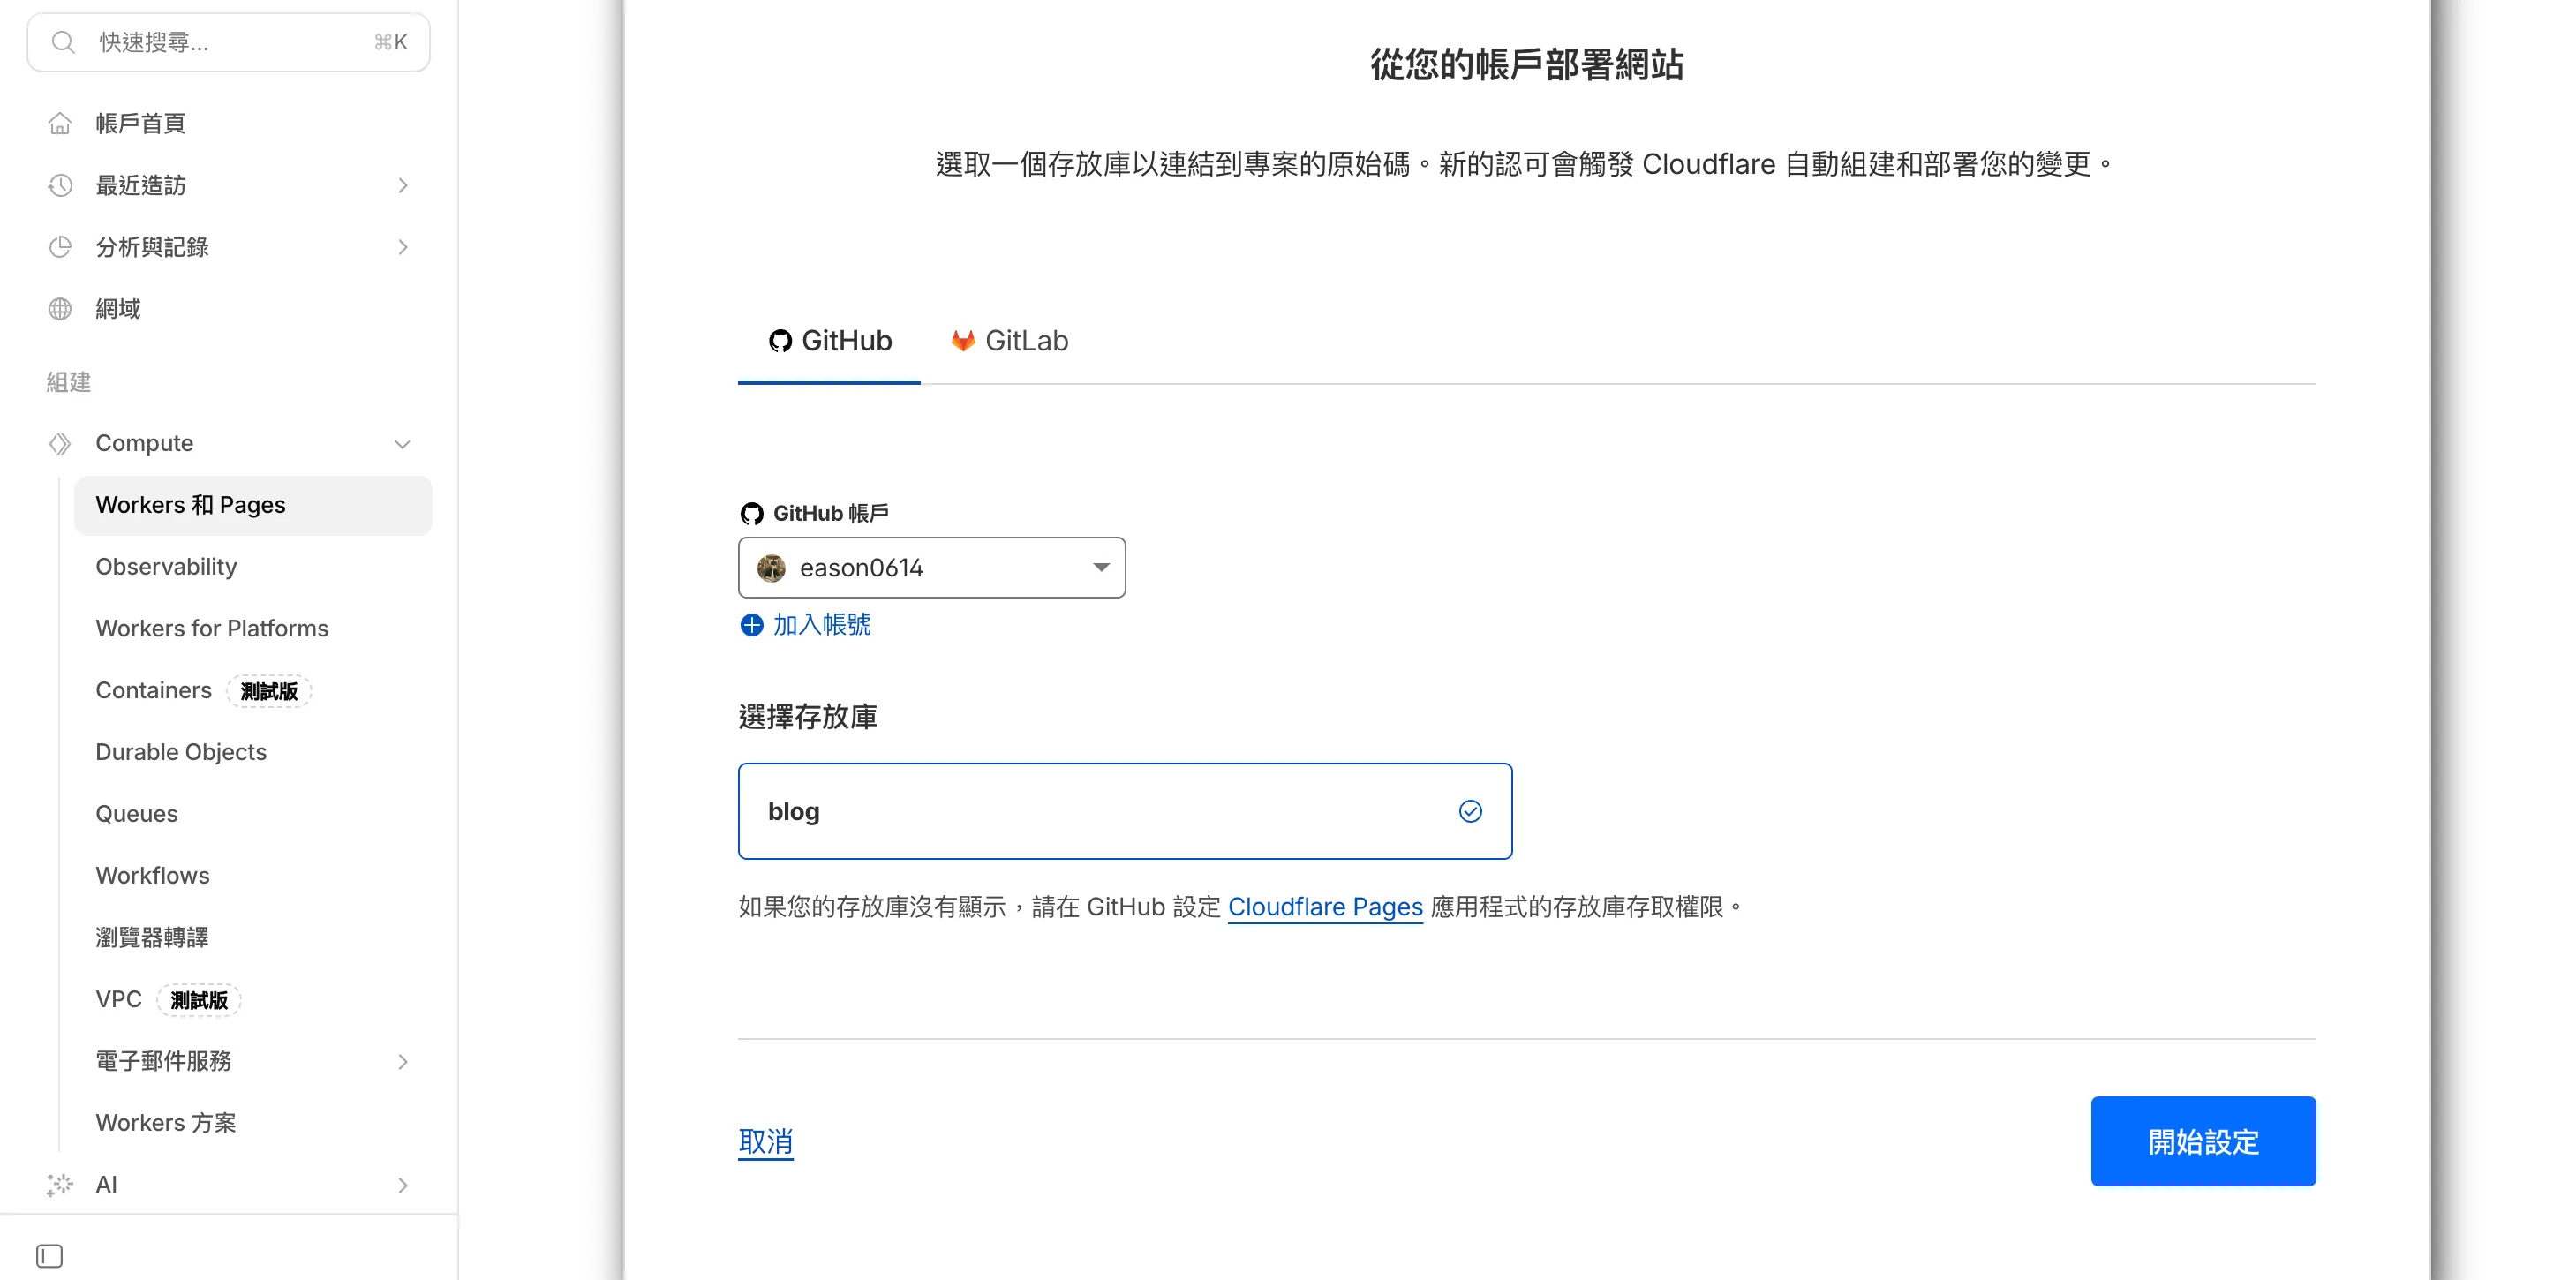Switch to the GitLab tab

[x=1009, y=341]
